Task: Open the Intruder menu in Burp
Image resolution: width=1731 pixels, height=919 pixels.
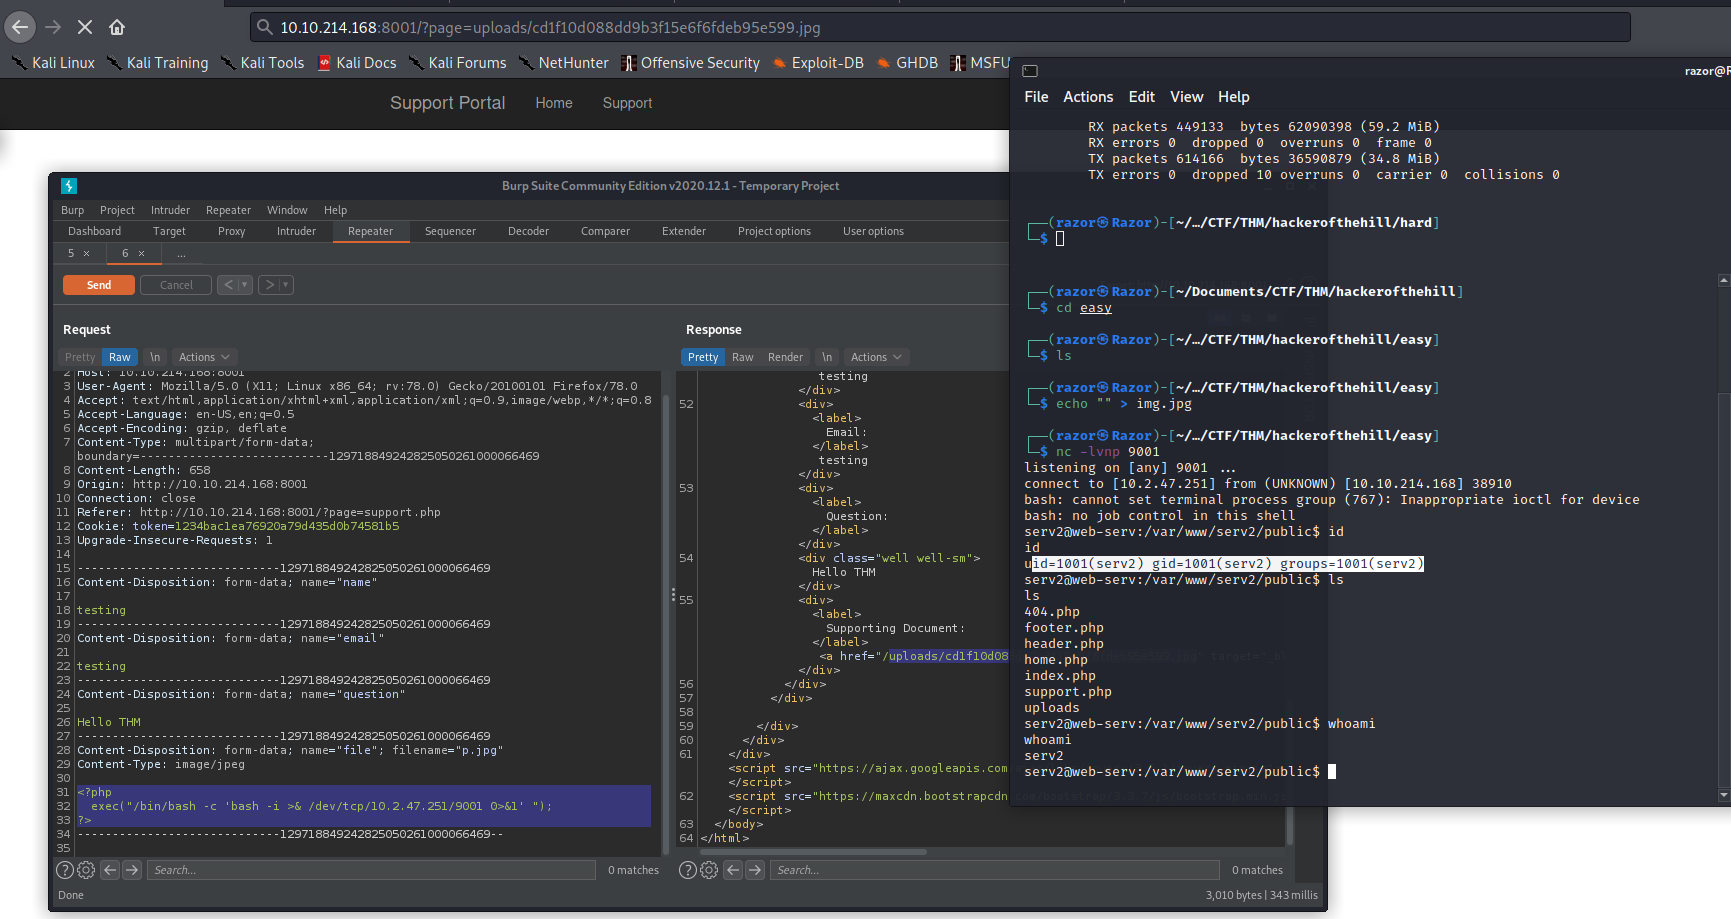Action: (170, 210)
